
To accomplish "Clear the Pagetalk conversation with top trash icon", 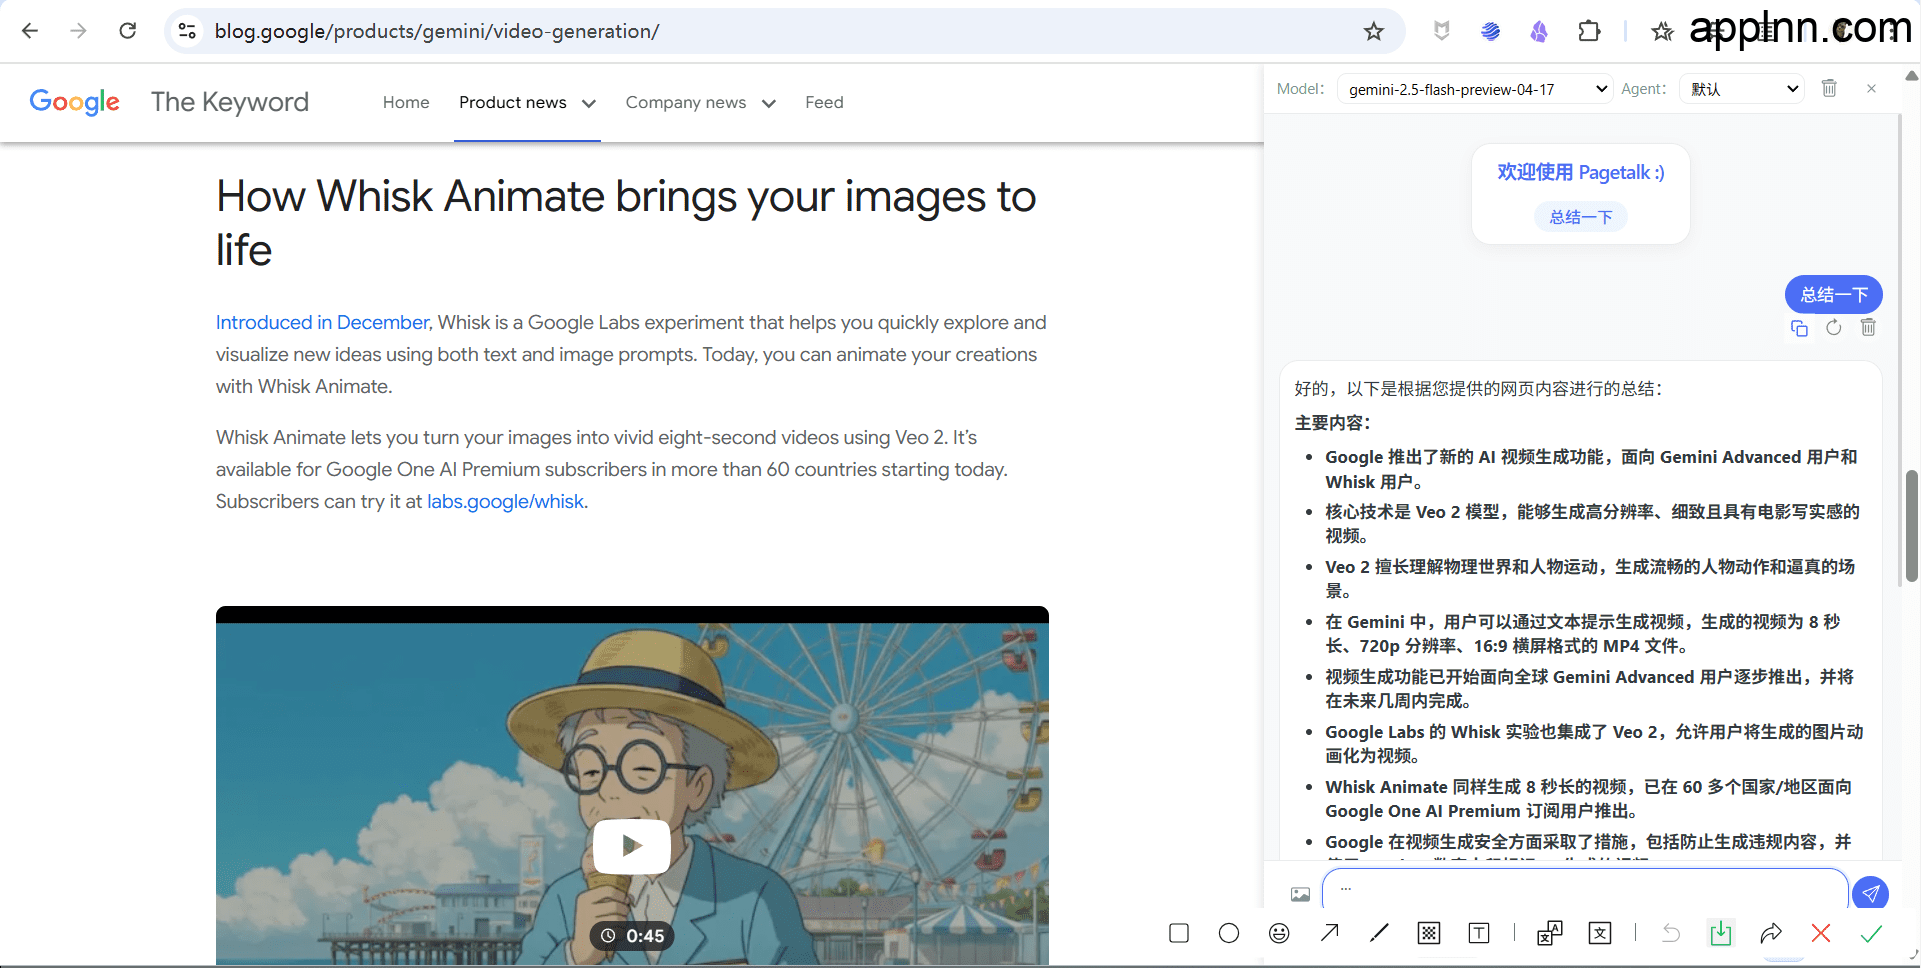I will click(x=1829, y=88).
